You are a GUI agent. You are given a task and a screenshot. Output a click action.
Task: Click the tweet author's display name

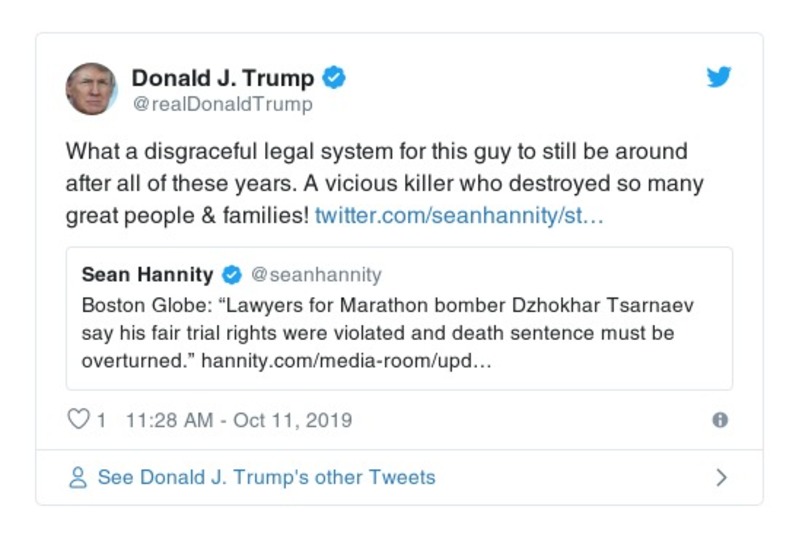[x=223, y=78]
